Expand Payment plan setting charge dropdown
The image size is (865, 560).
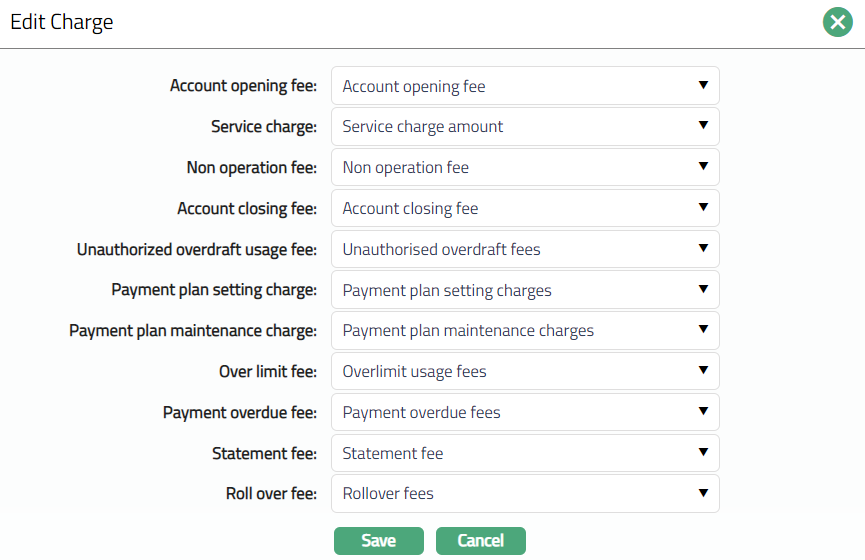pos(525,290)
